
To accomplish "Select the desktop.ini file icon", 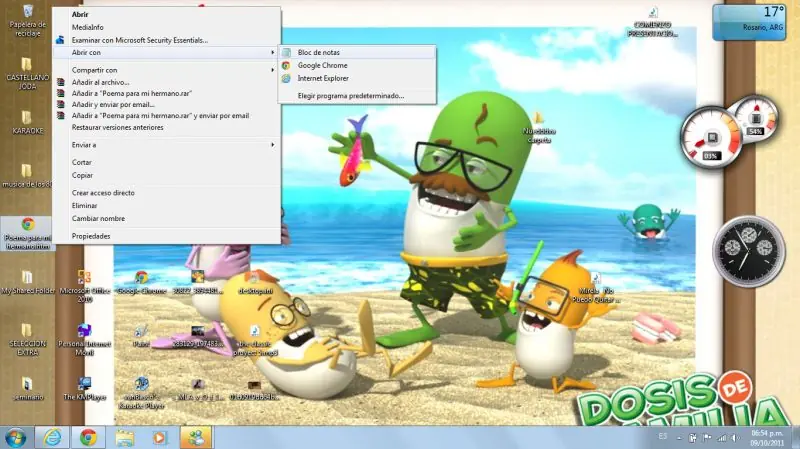I will (x=255, y=283).
